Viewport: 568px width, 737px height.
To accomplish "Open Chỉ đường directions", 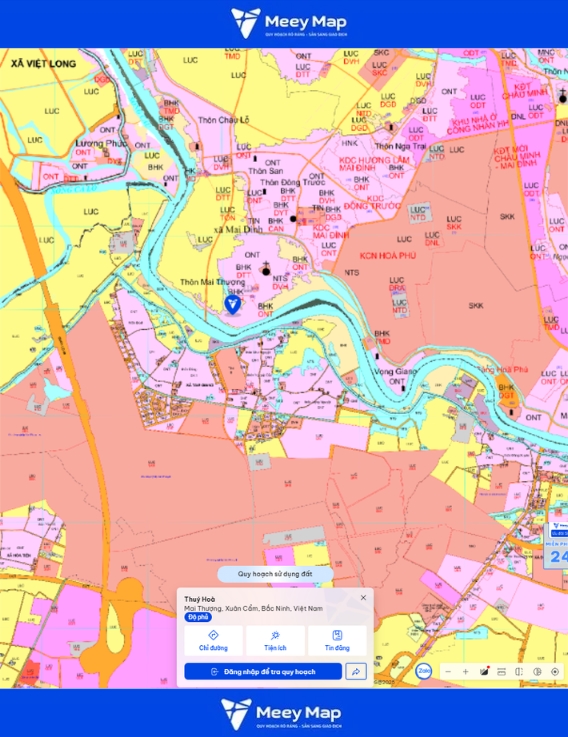I will 213,641.
